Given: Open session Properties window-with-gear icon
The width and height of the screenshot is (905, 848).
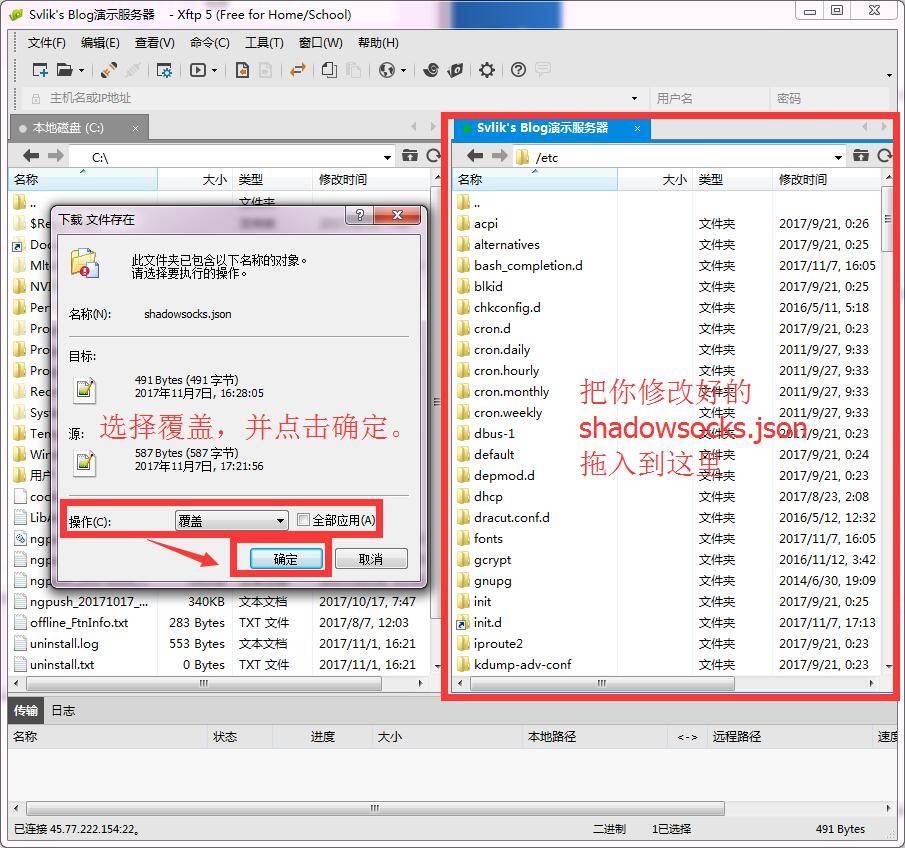Looking at the screenshot, I should (x=164, y=70).
